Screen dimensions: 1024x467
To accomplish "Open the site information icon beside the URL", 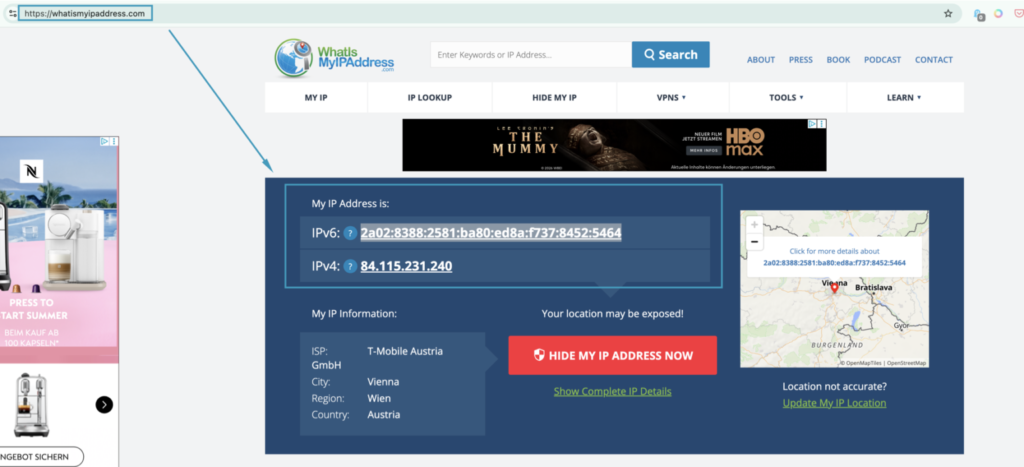I will click(x=12, y=13).
